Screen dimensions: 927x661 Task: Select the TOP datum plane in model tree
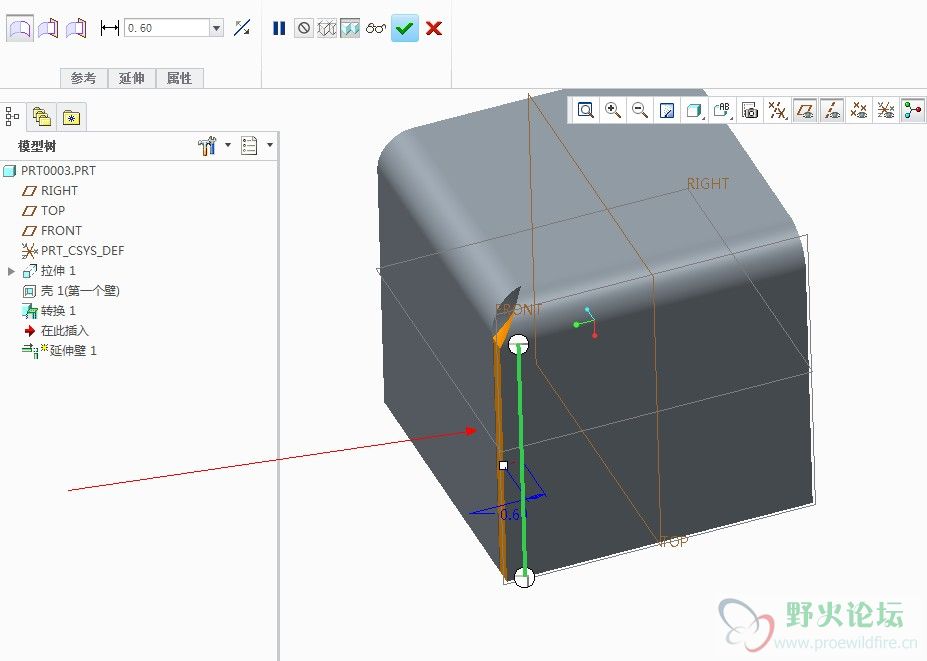coord(43,211)
